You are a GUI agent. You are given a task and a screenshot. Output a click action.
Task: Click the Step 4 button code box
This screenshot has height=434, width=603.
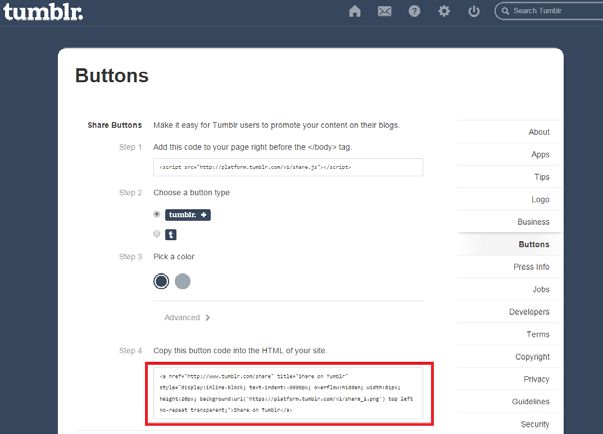tap(288, 393)
